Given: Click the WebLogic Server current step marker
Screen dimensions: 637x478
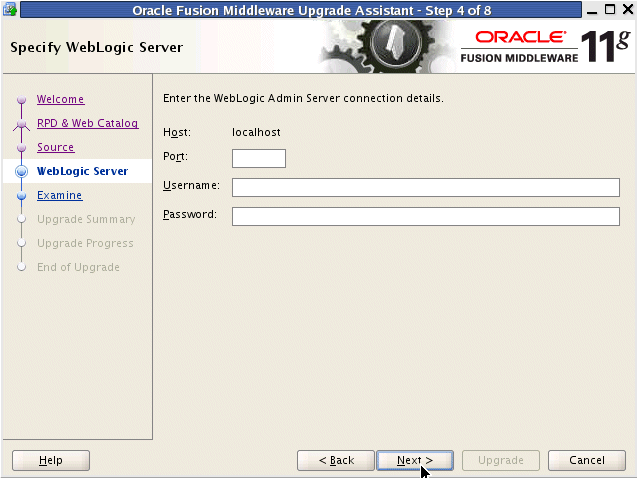Looking at the screenshot, I should pyautogui.click(x=22, y=171).
